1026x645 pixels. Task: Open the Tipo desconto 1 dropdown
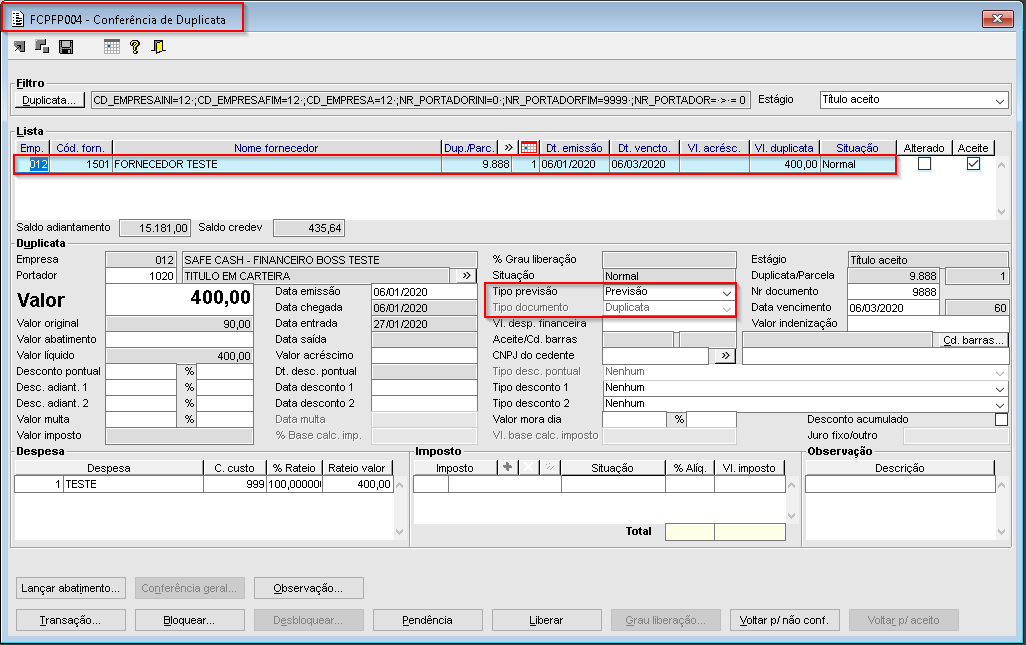pos(999,388)
